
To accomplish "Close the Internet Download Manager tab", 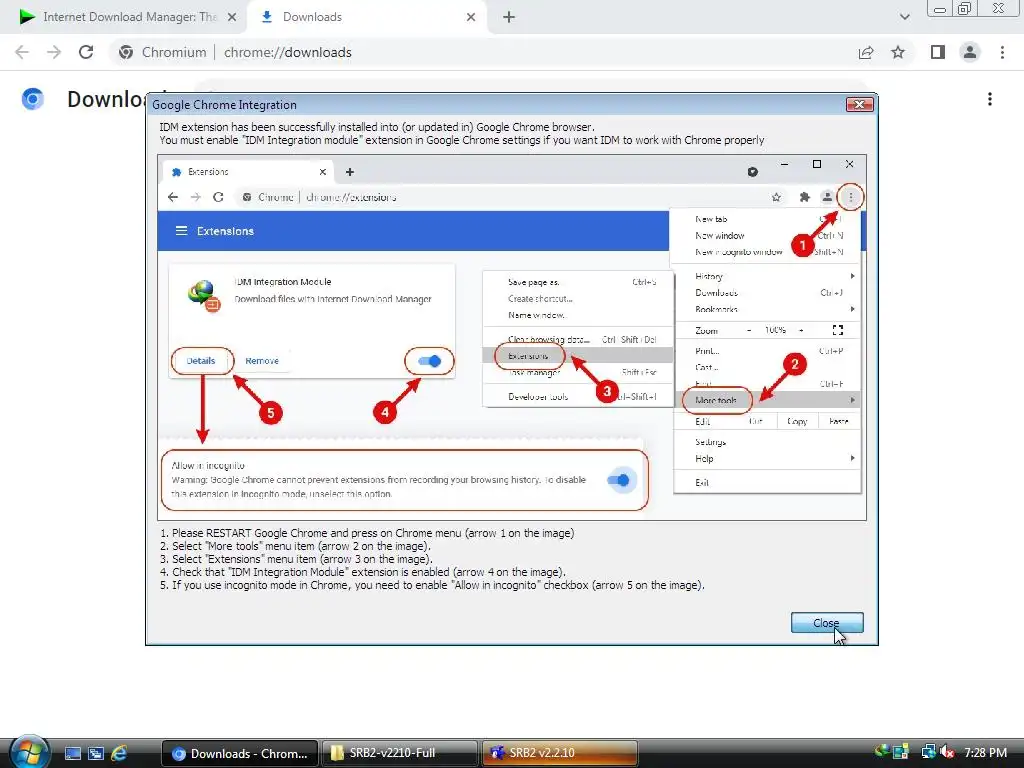I will (232, 17).
